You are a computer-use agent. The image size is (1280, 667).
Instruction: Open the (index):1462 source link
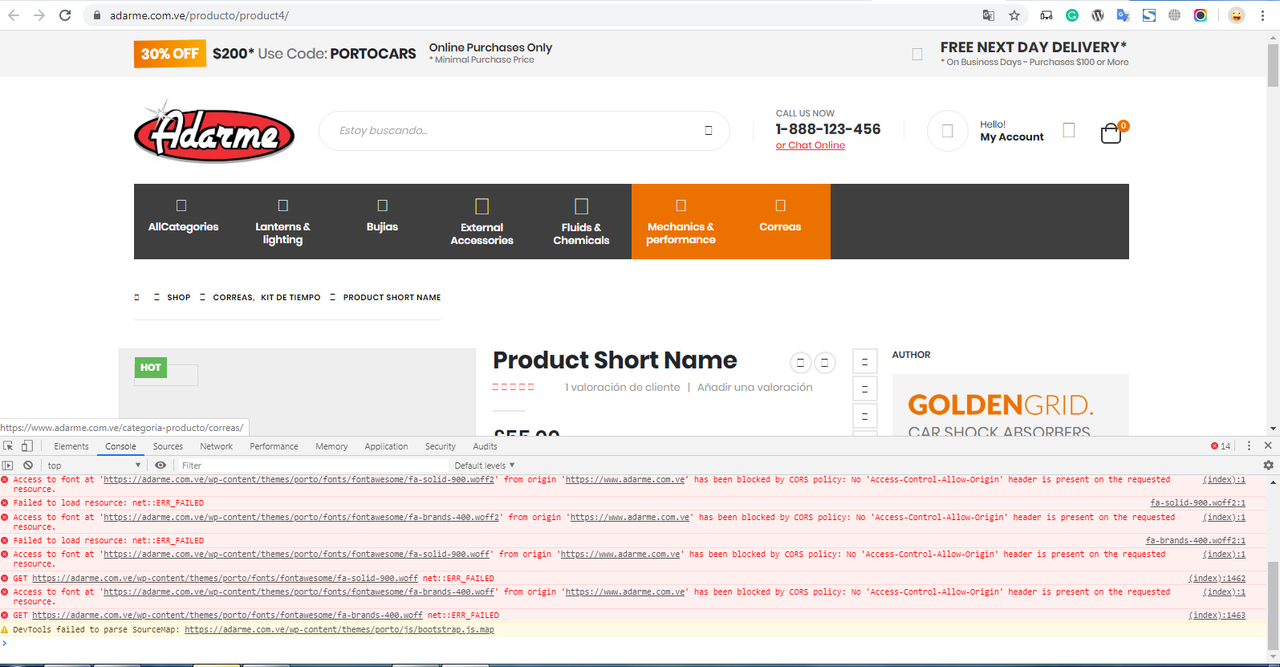[x=1217, y=578]
